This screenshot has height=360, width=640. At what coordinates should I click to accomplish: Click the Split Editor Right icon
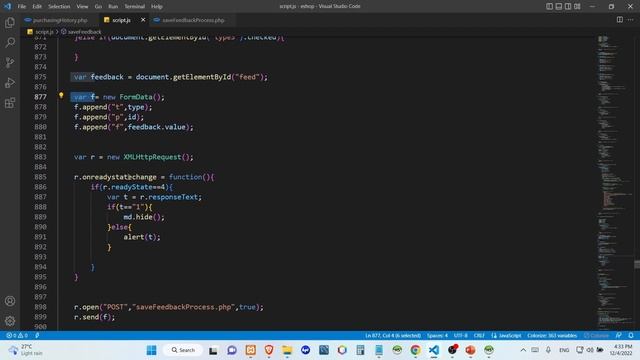tap(620, 20)
